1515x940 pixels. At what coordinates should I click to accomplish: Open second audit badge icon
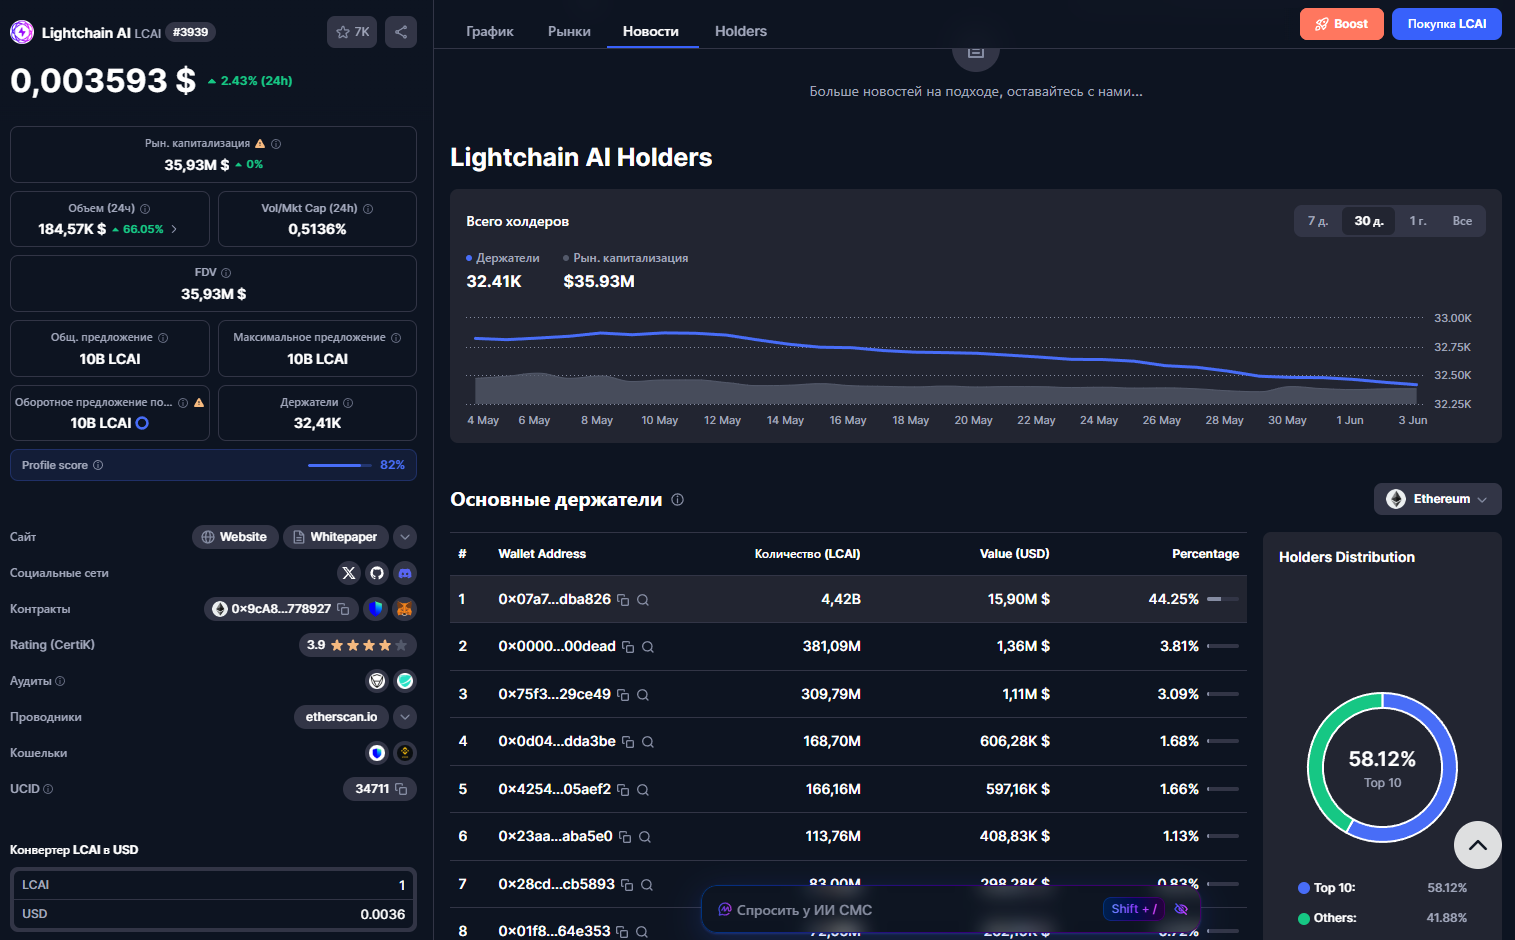pos(405,681)
